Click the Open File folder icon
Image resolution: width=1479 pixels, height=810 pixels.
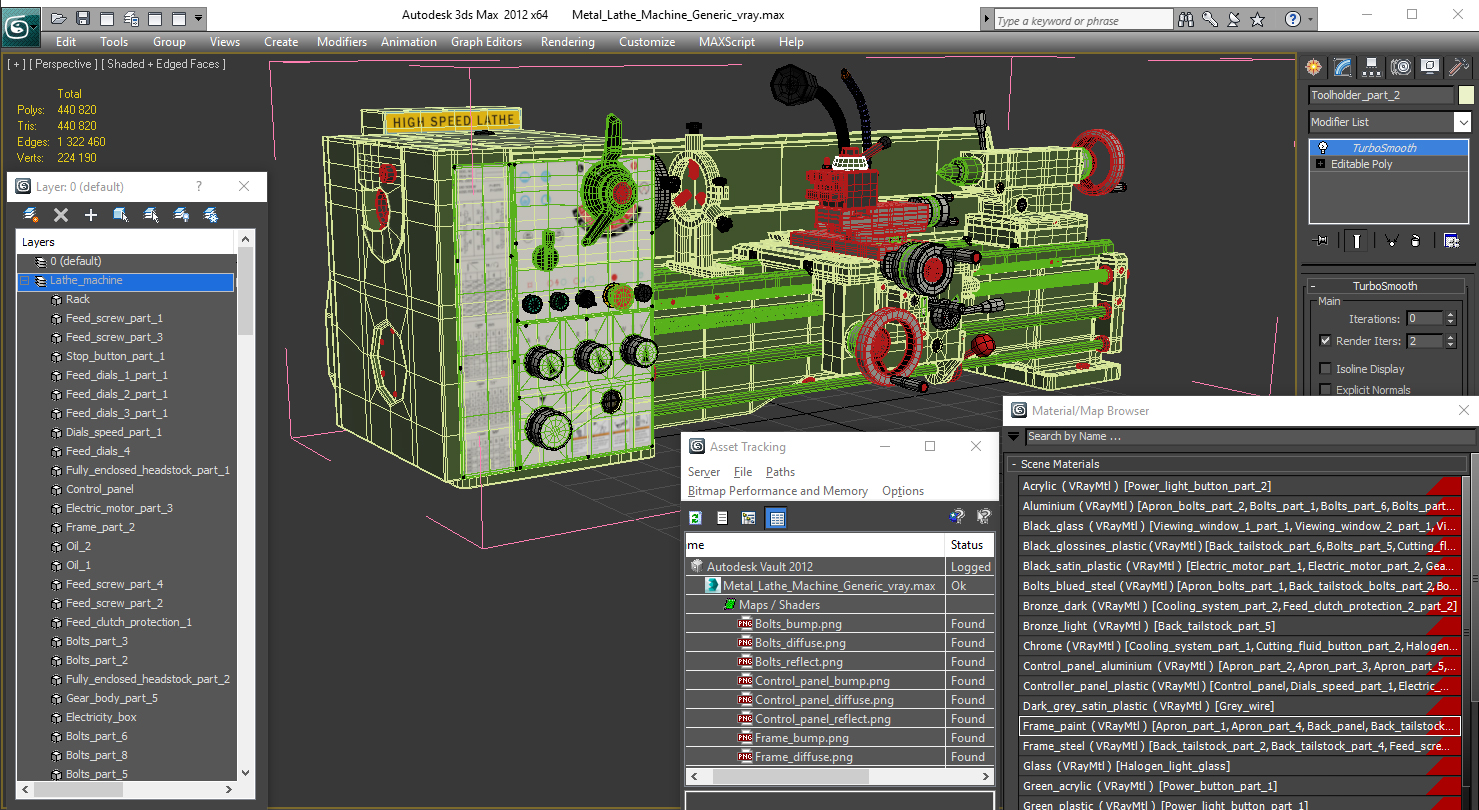pos(59,18)
